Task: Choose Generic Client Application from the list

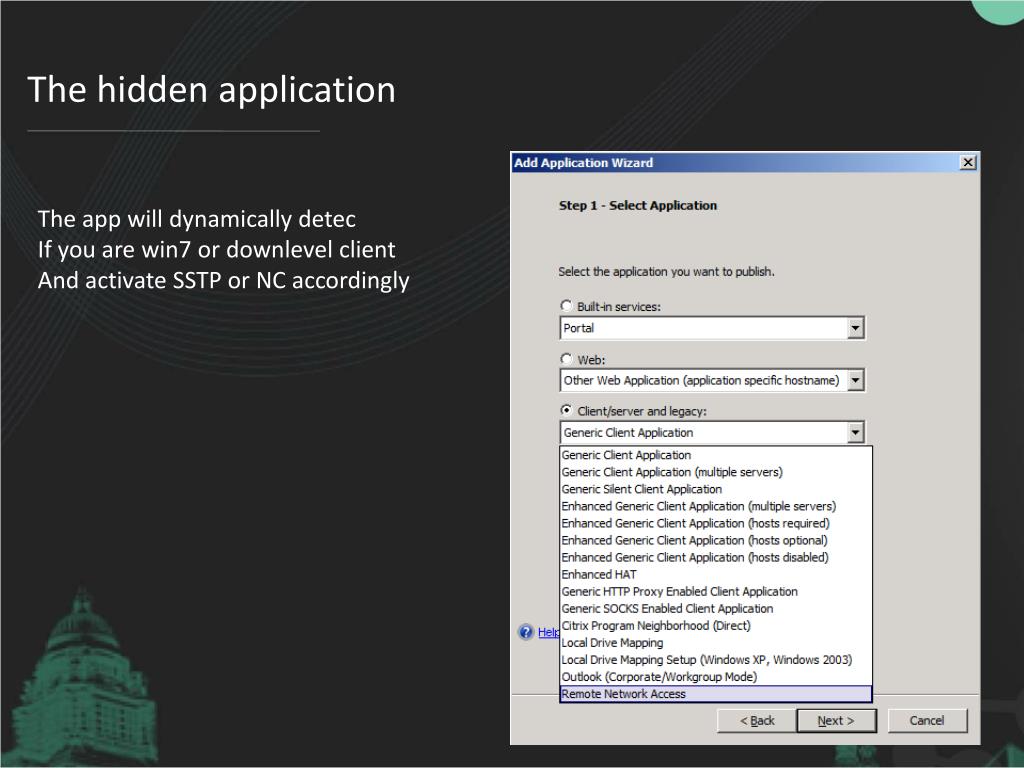Action: (x=716, y=455)
